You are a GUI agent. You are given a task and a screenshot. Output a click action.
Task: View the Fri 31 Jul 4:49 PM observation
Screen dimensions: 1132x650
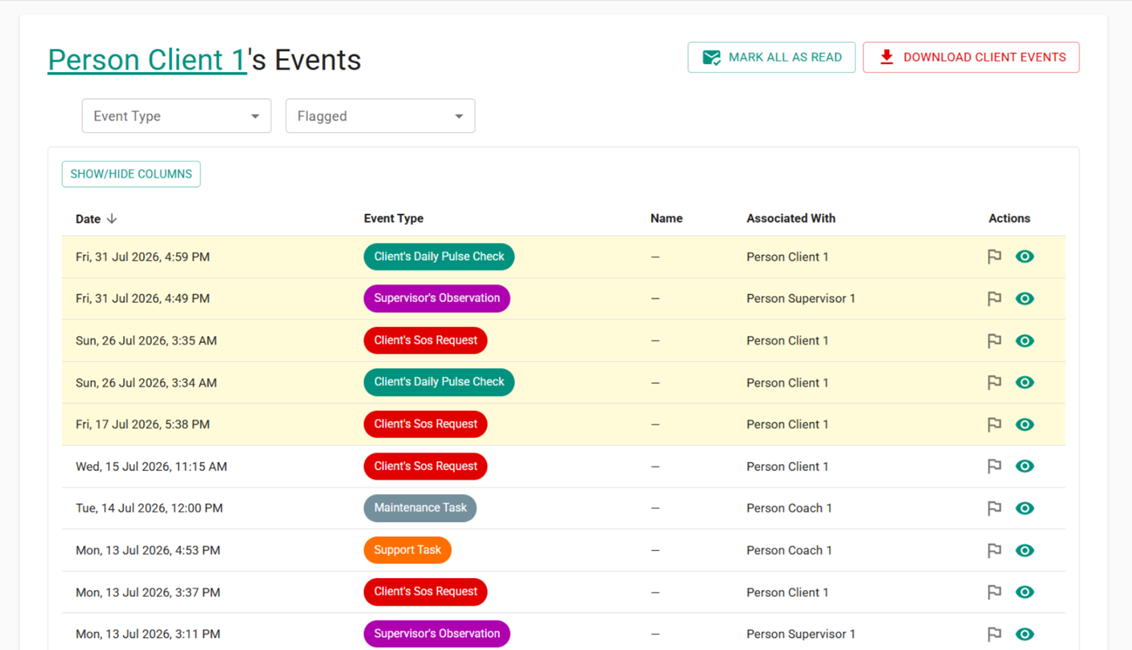[1024, 298]
